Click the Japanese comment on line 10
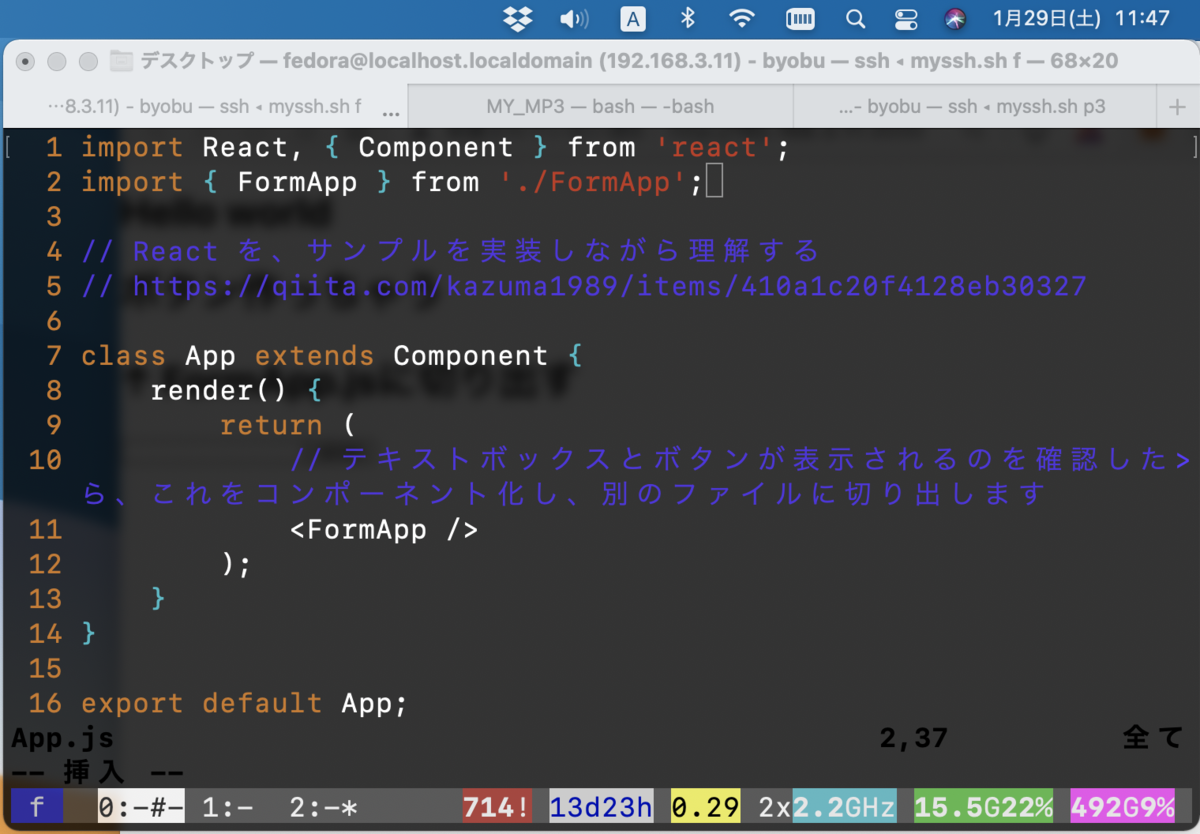This screenshot has width=1200, height=834. pyautogui.click(x=637, y=477)
